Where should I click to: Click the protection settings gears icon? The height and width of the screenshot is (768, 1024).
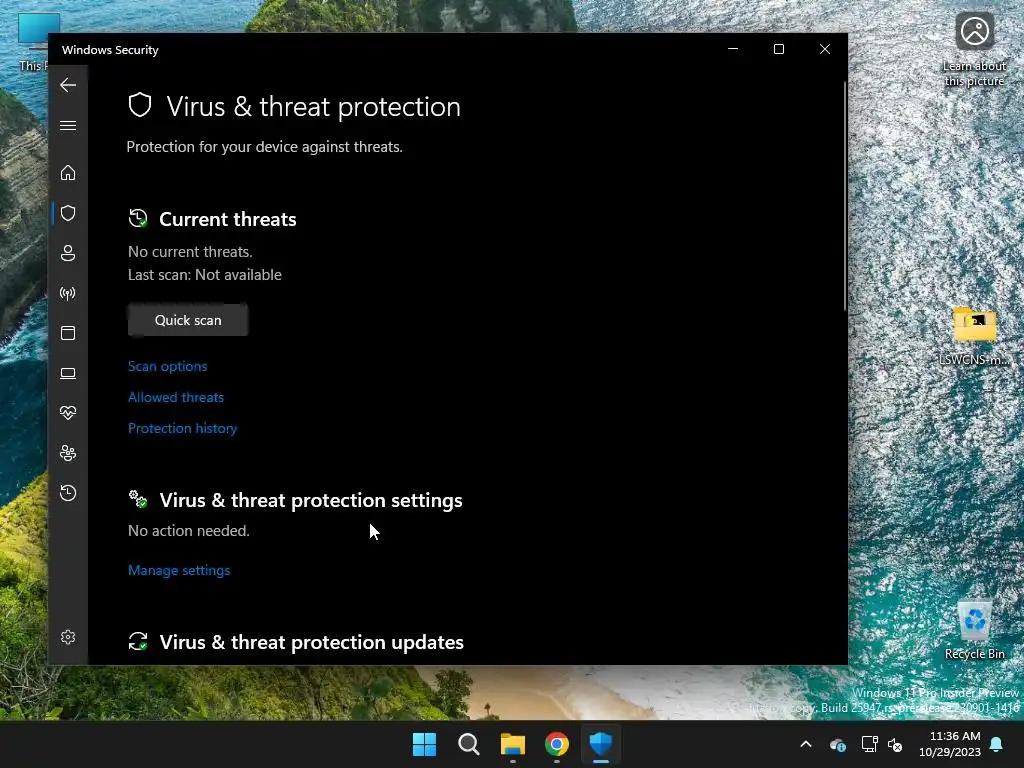click(x=138, y=500)
